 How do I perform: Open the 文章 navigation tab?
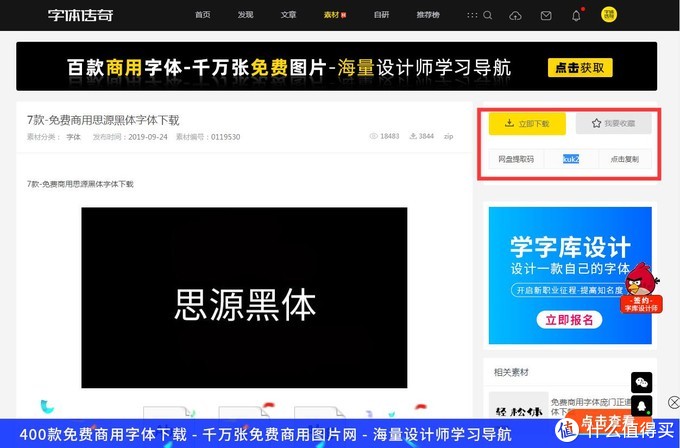288,15
